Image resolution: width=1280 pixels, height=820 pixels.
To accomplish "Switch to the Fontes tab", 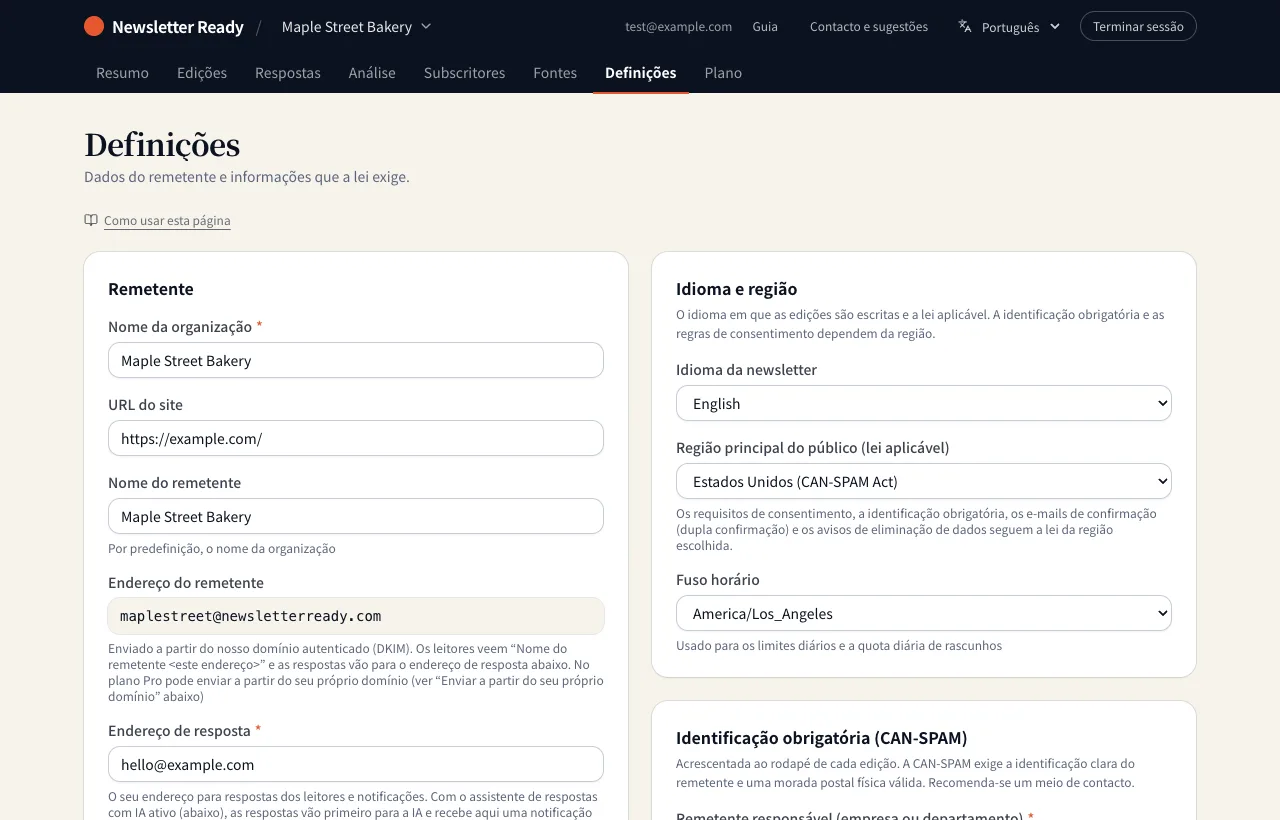I will coord(555,73).
